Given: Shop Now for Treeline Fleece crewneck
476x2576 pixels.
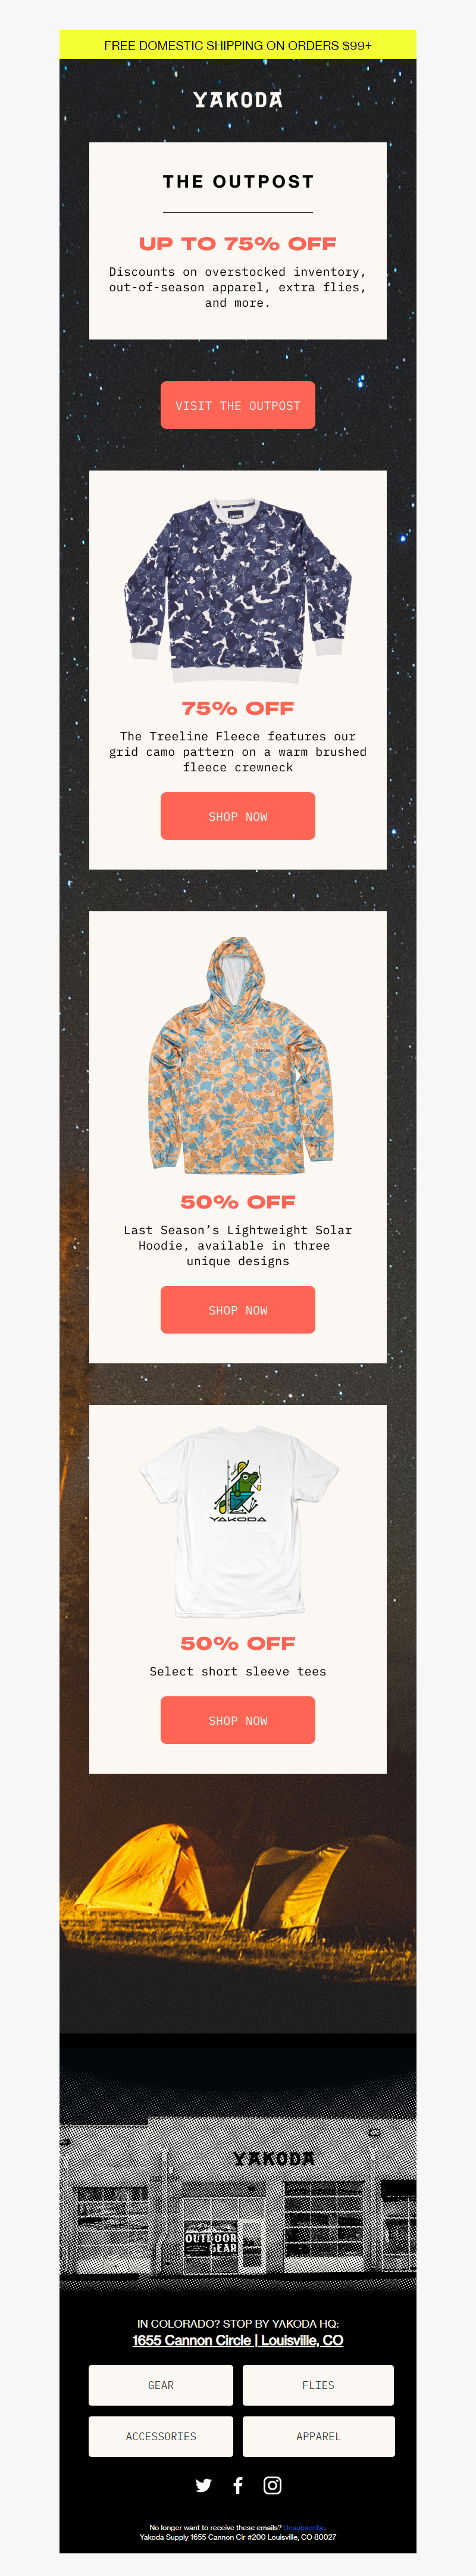Looking at the screenshot, I should [238, 816].
